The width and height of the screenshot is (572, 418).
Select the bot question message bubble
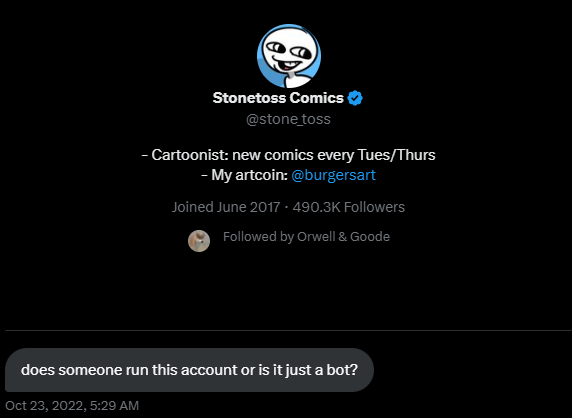[189, 370]
